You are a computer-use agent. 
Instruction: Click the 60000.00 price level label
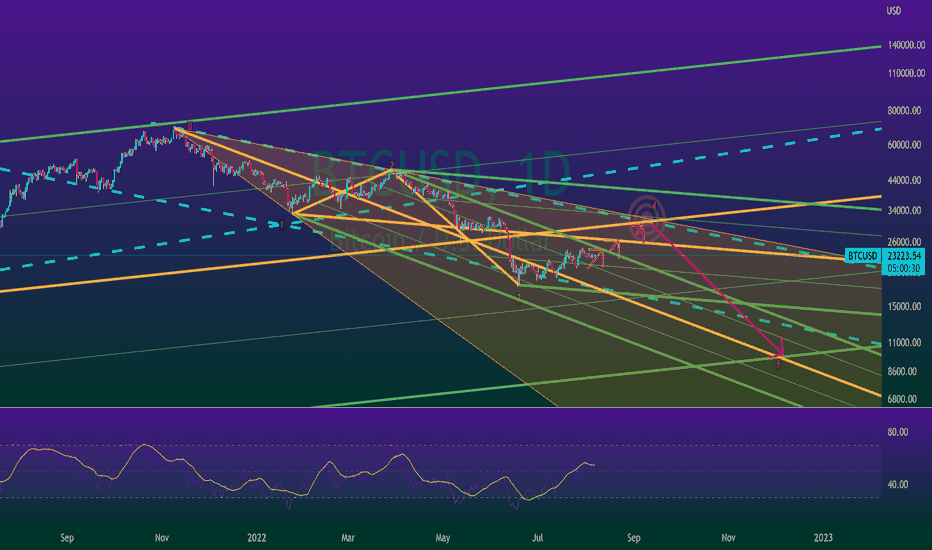tap(904, 145)
